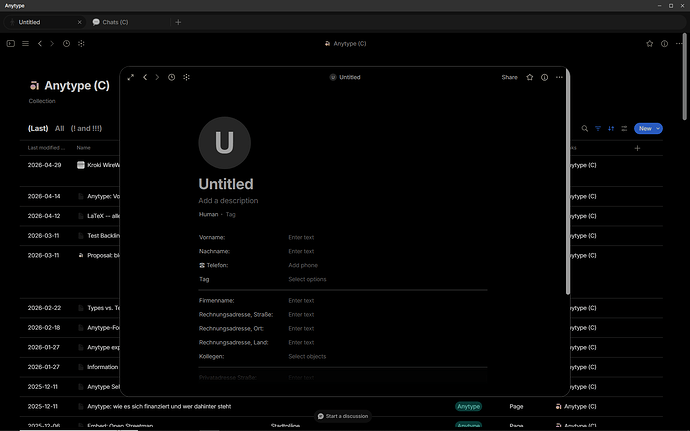Screen dimensions: 690x431
Task: Click Rechnungsadresse, Straße text field
Action: tap(301, 315)
